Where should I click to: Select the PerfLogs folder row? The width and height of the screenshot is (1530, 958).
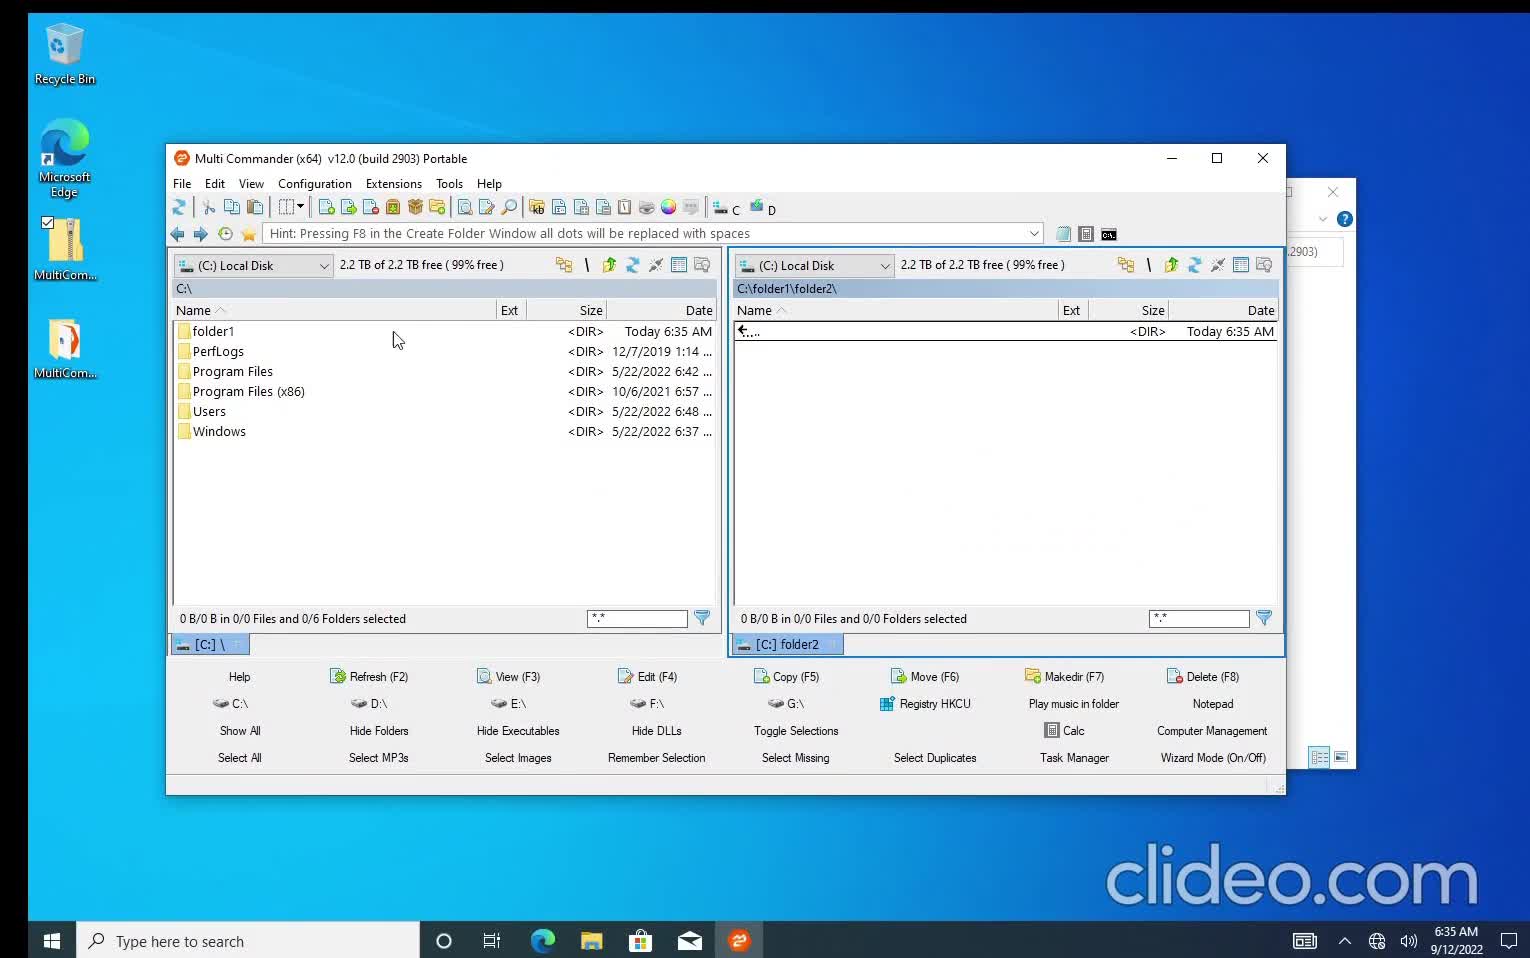click(445, 351)
